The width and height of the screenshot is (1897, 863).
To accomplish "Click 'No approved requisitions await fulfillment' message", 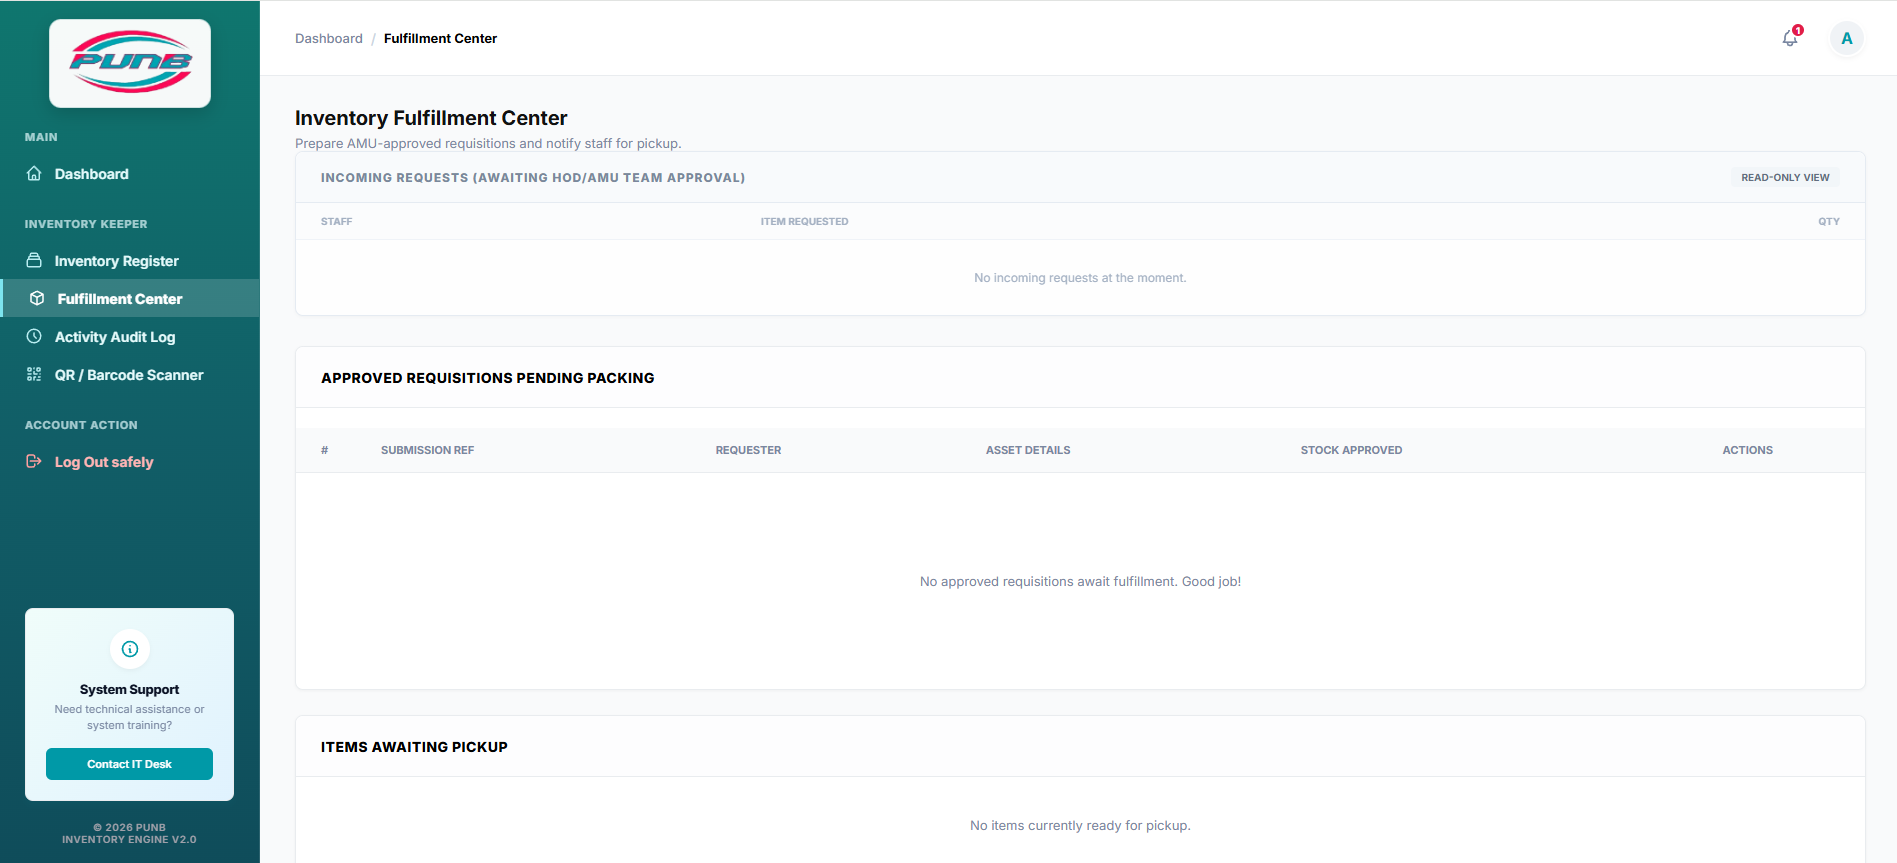I will (1080, 581).
